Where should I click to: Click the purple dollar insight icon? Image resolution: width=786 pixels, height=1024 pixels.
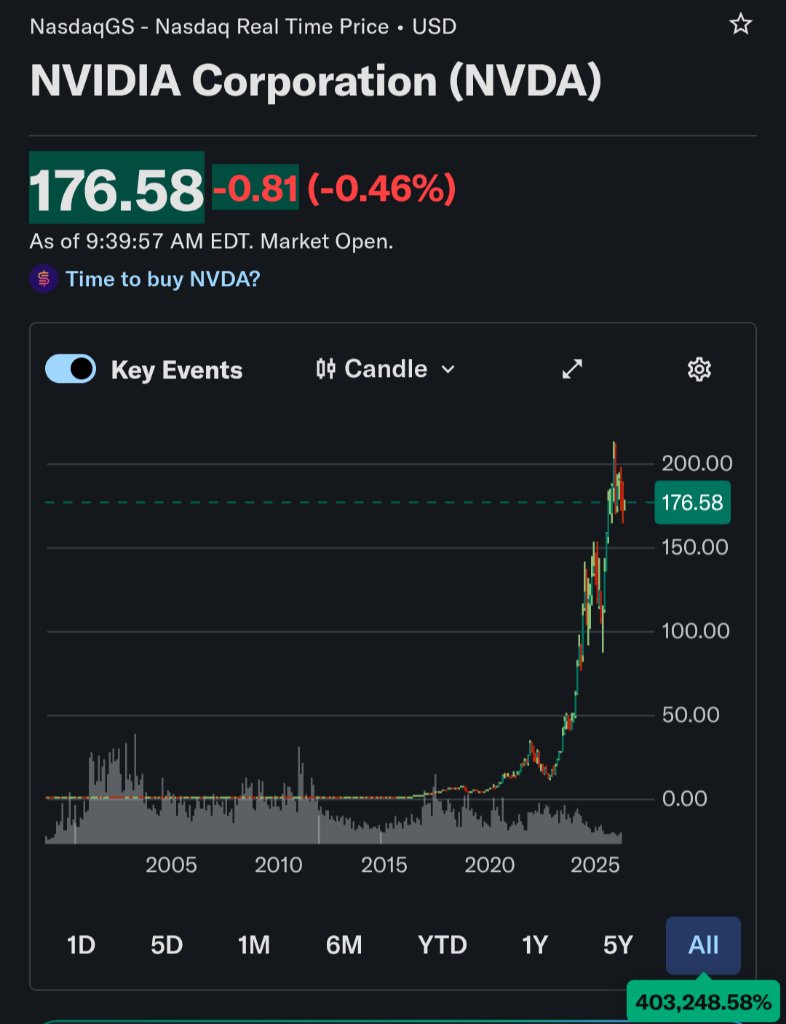coord(43,279)
